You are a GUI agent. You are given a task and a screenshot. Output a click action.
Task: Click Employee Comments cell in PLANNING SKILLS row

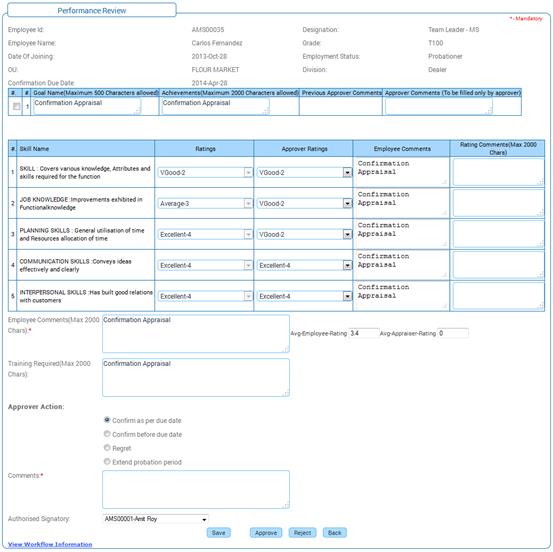(401, 234)
